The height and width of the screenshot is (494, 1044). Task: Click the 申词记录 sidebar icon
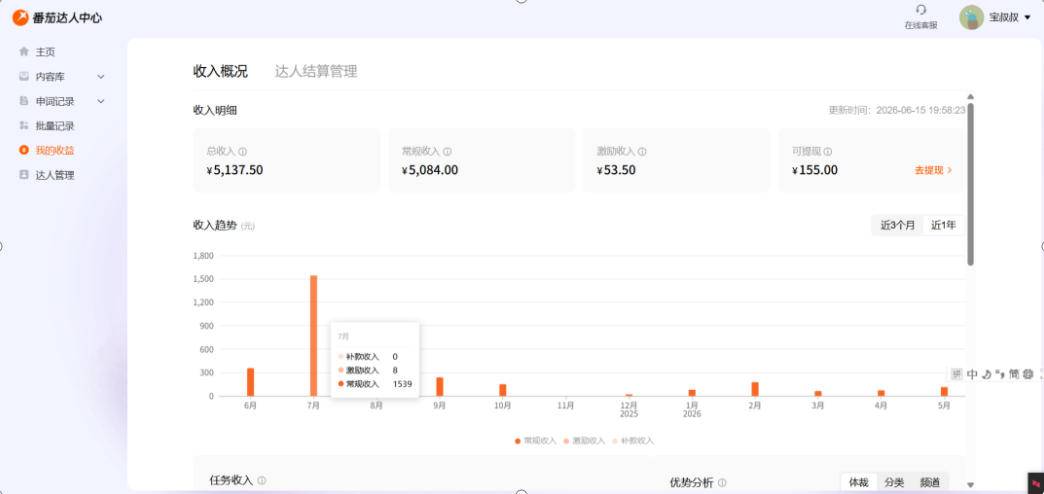(24, 101)
